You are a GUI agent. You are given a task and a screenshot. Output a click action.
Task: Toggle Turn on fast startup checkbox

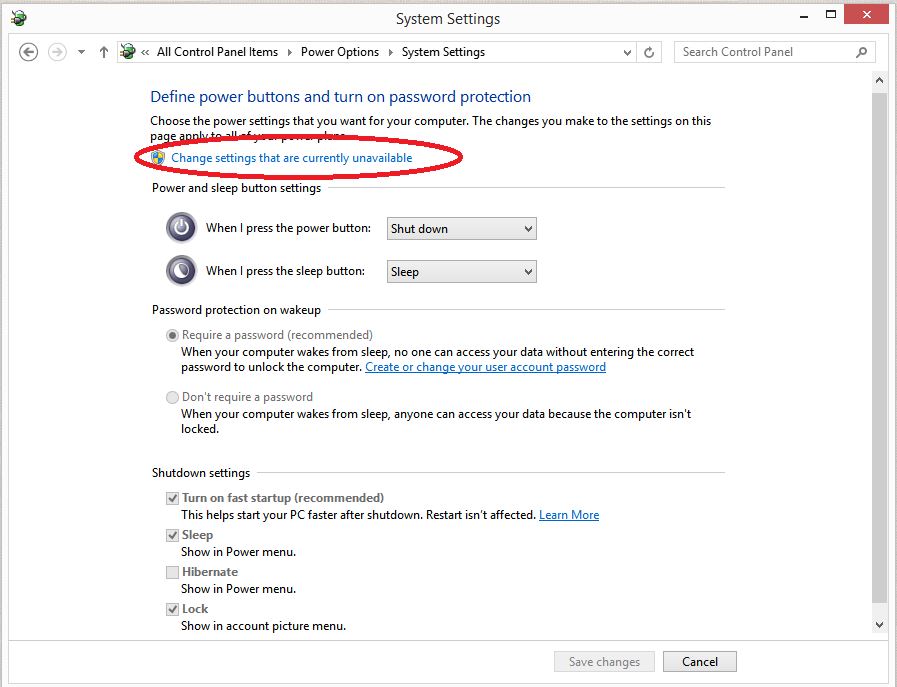pyautogui.click(x=172, y=498)
